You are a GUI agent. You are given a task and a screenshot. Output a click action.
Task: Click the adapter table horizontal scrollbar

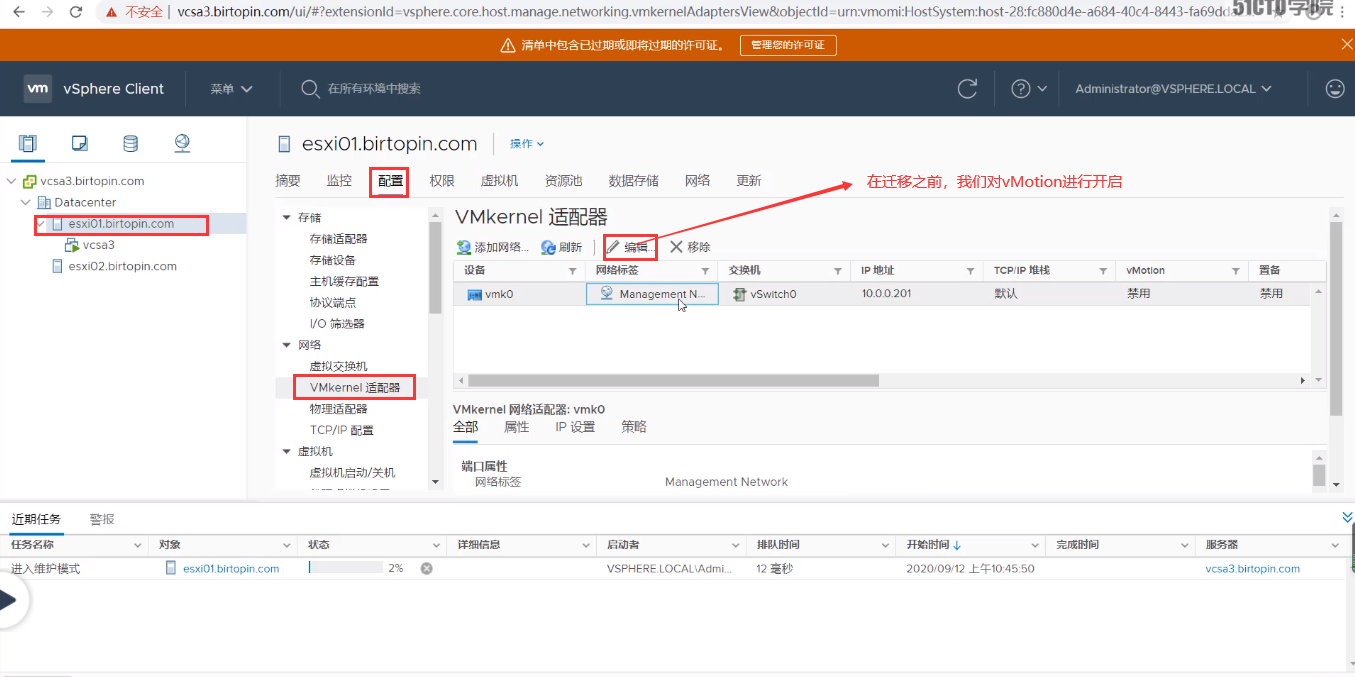coord(673,381)
